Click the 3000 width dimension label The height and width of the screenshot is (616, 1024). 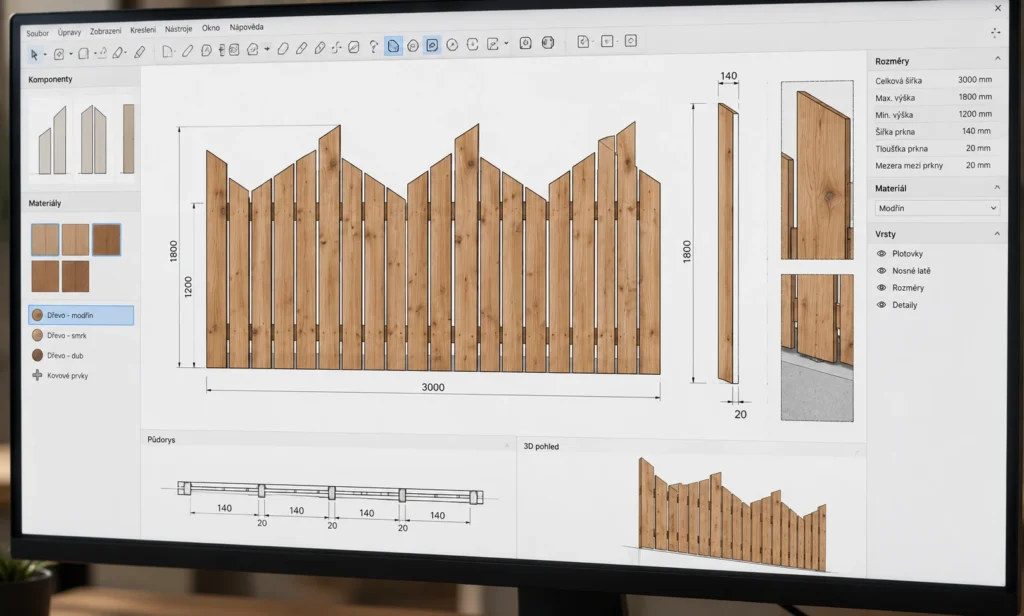433,387
